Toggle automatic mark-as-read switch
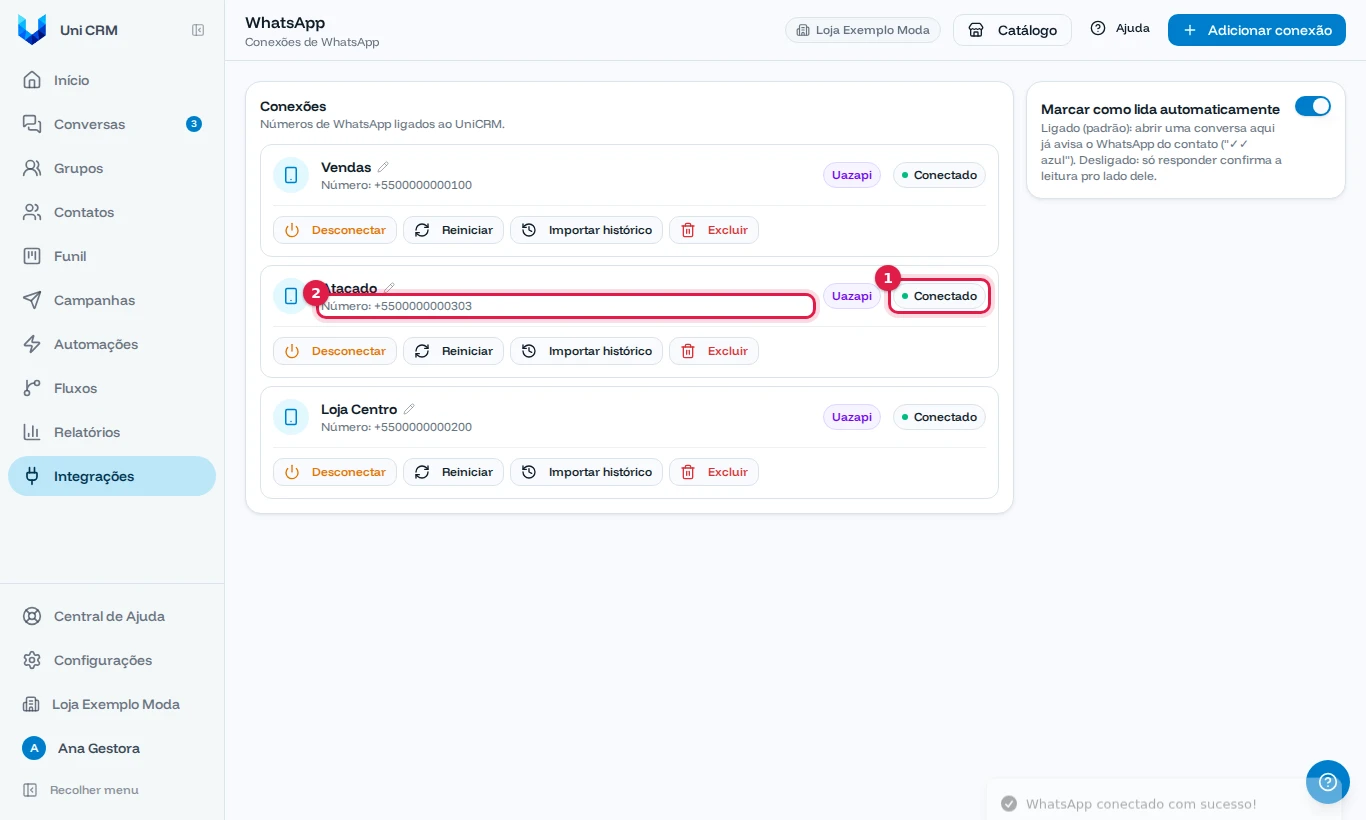The width and height of the screenshot is (1366, 820). (x=1313, y=106)
